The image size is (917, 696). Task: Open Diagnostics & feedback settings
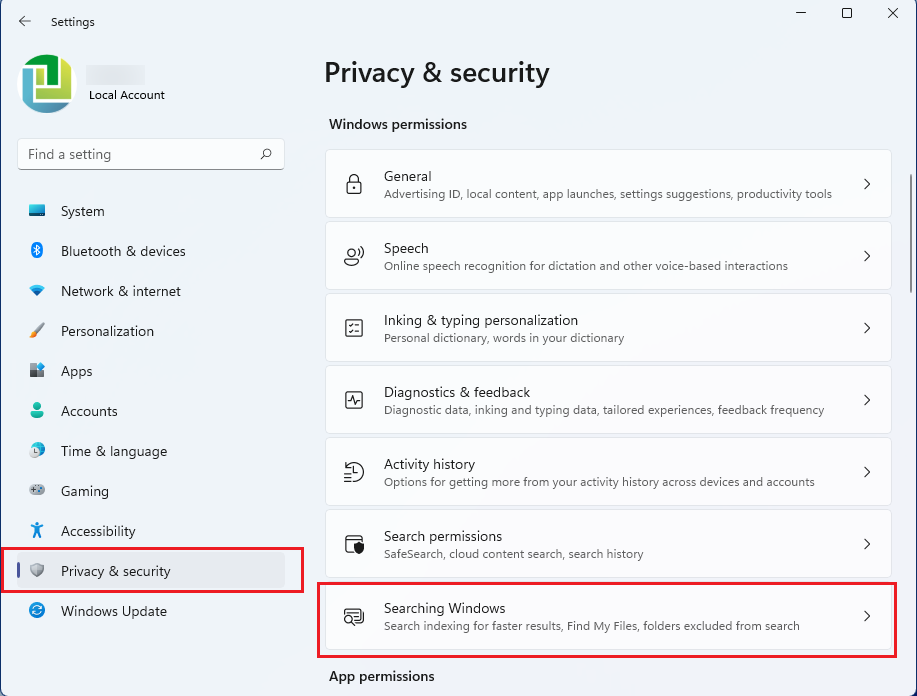point(608,399)
